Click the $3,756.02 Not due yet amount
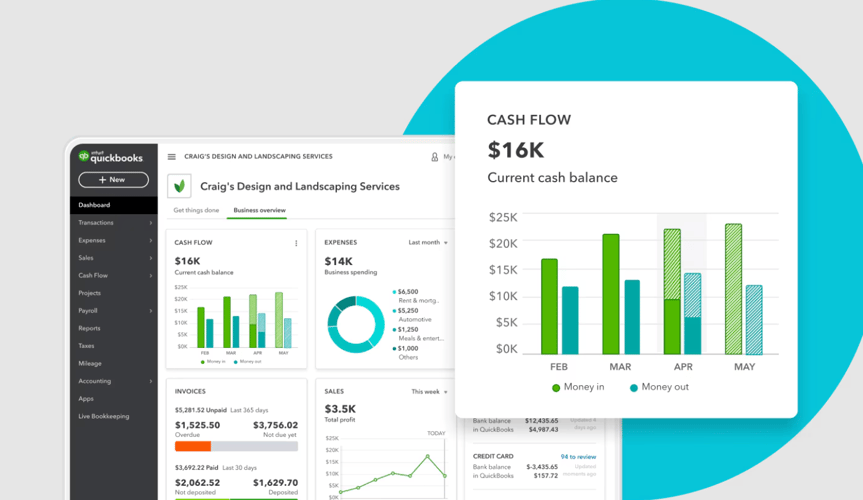Viewport: 863px width, 500px height. pyautogui.click(x=275, y=425)
